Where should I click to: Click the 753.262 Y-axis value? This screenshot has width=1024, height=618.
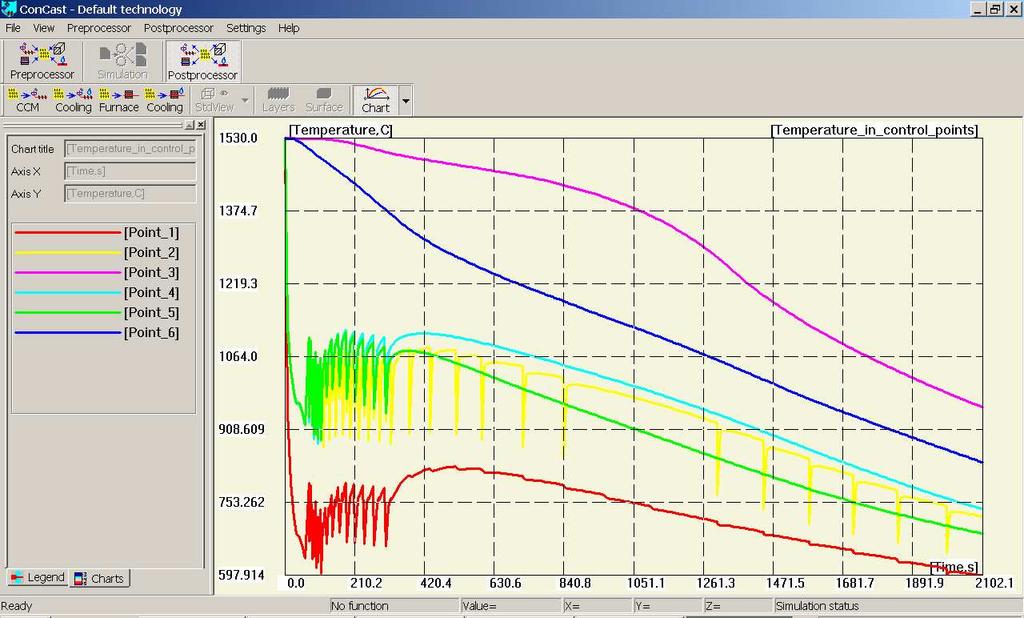(242, 502)
